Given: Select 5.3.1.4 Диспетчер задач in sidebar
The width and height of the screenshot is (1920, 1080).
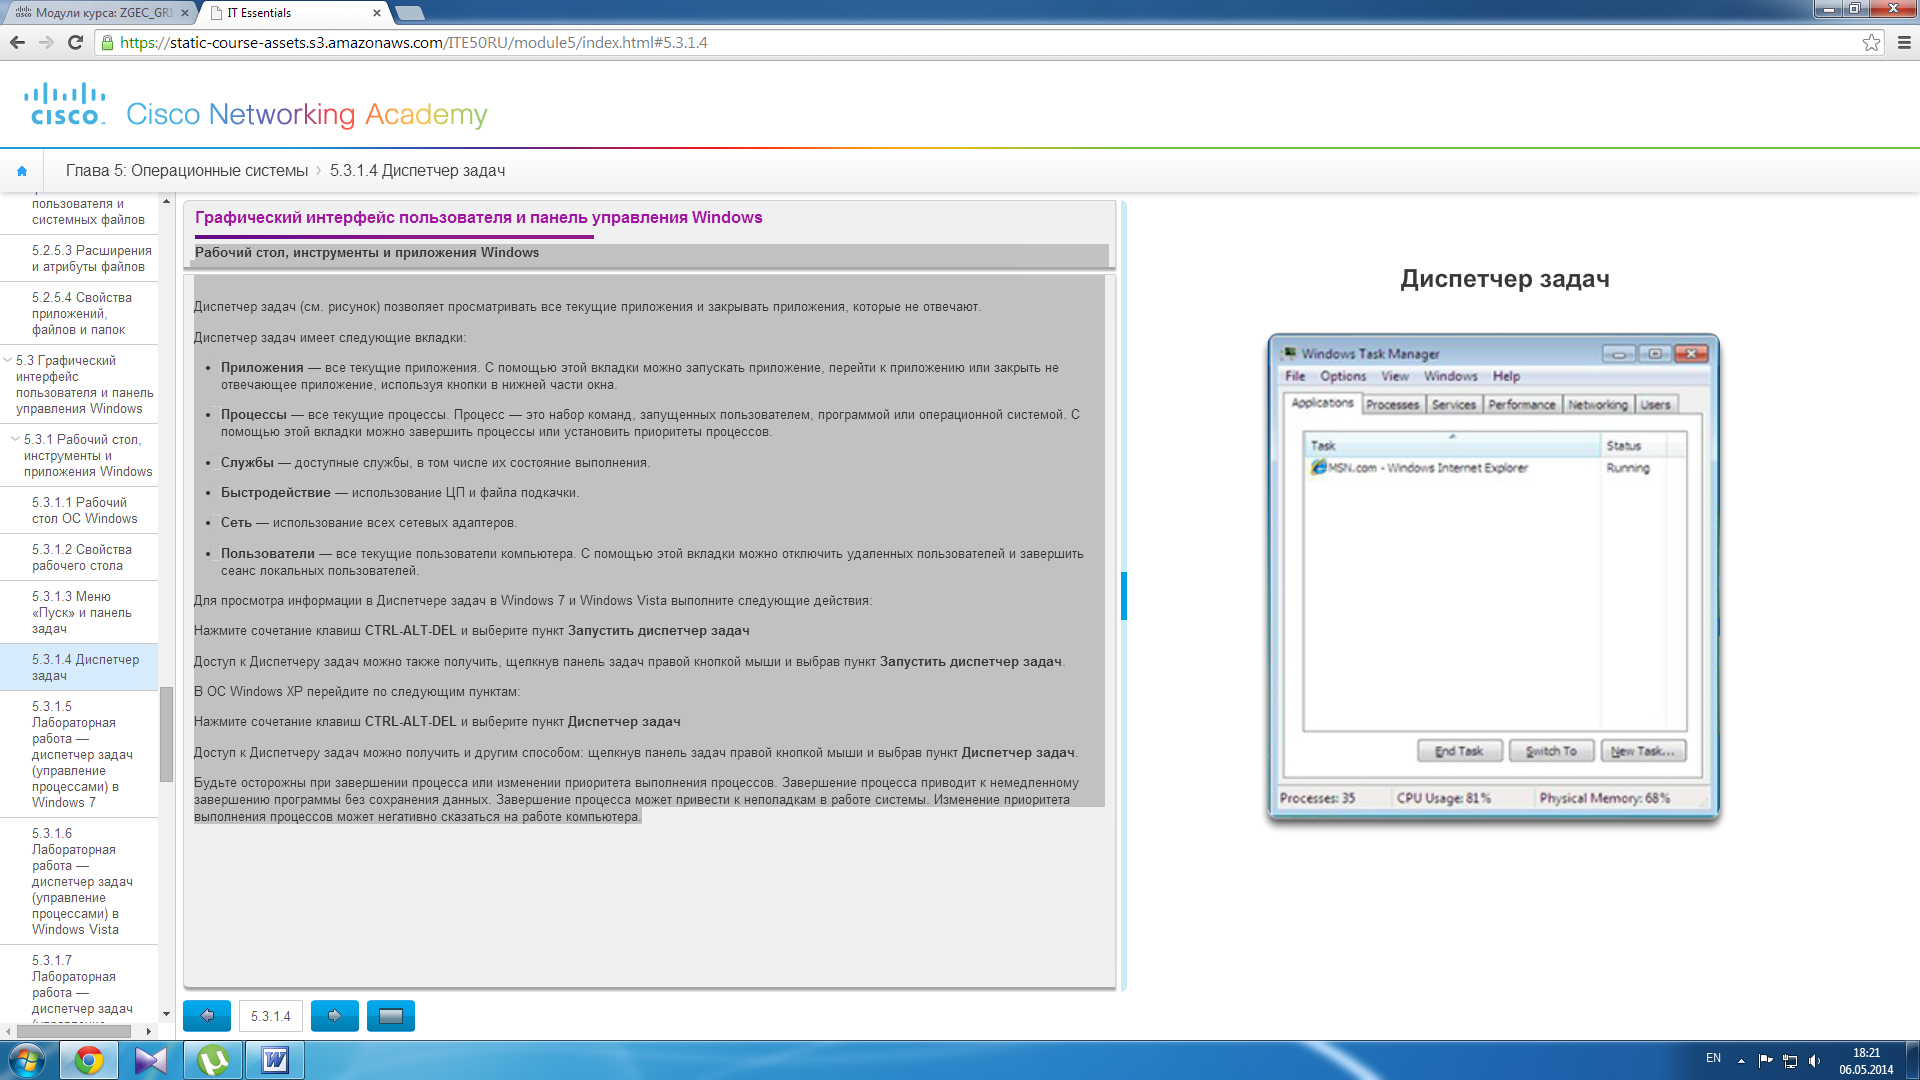Looking at the screenshot, I should [x=79, y=667].
